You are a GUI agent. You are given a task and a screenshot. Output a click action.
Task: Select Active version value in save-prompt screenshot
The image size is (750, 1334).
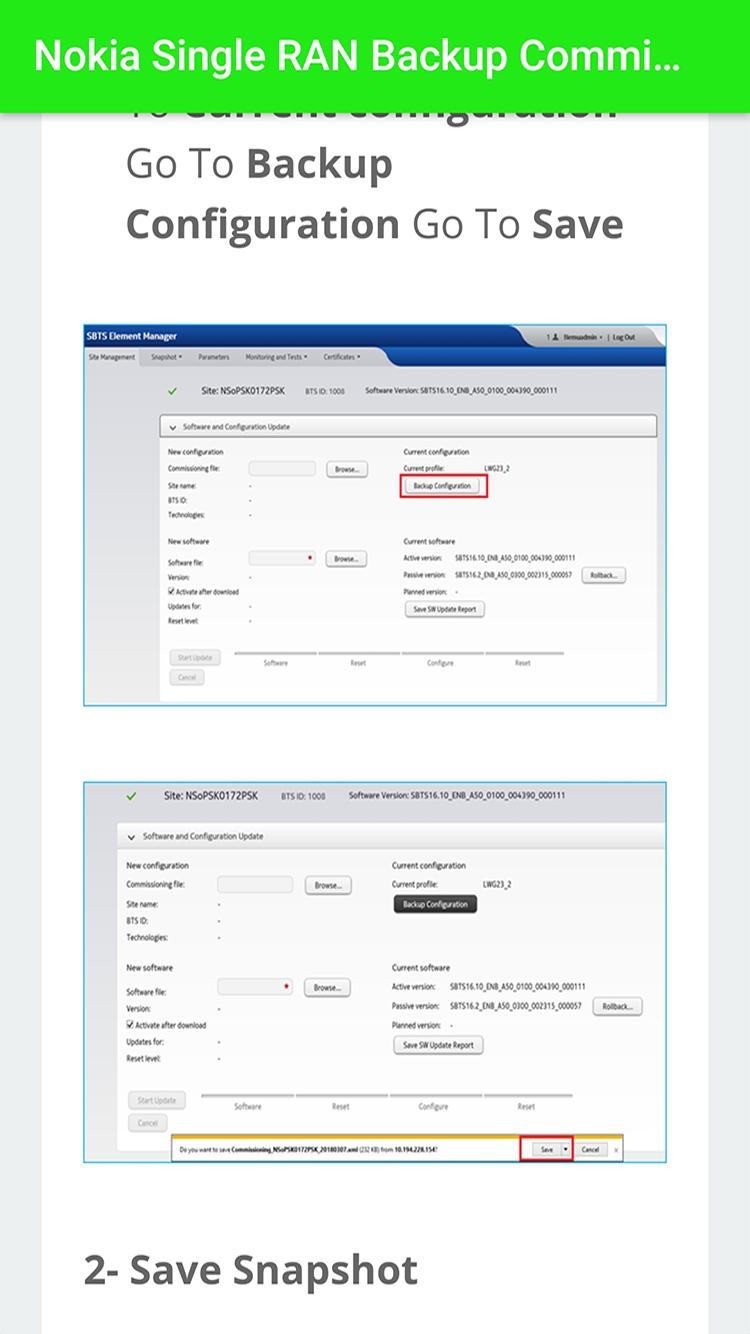coord(517,986)
